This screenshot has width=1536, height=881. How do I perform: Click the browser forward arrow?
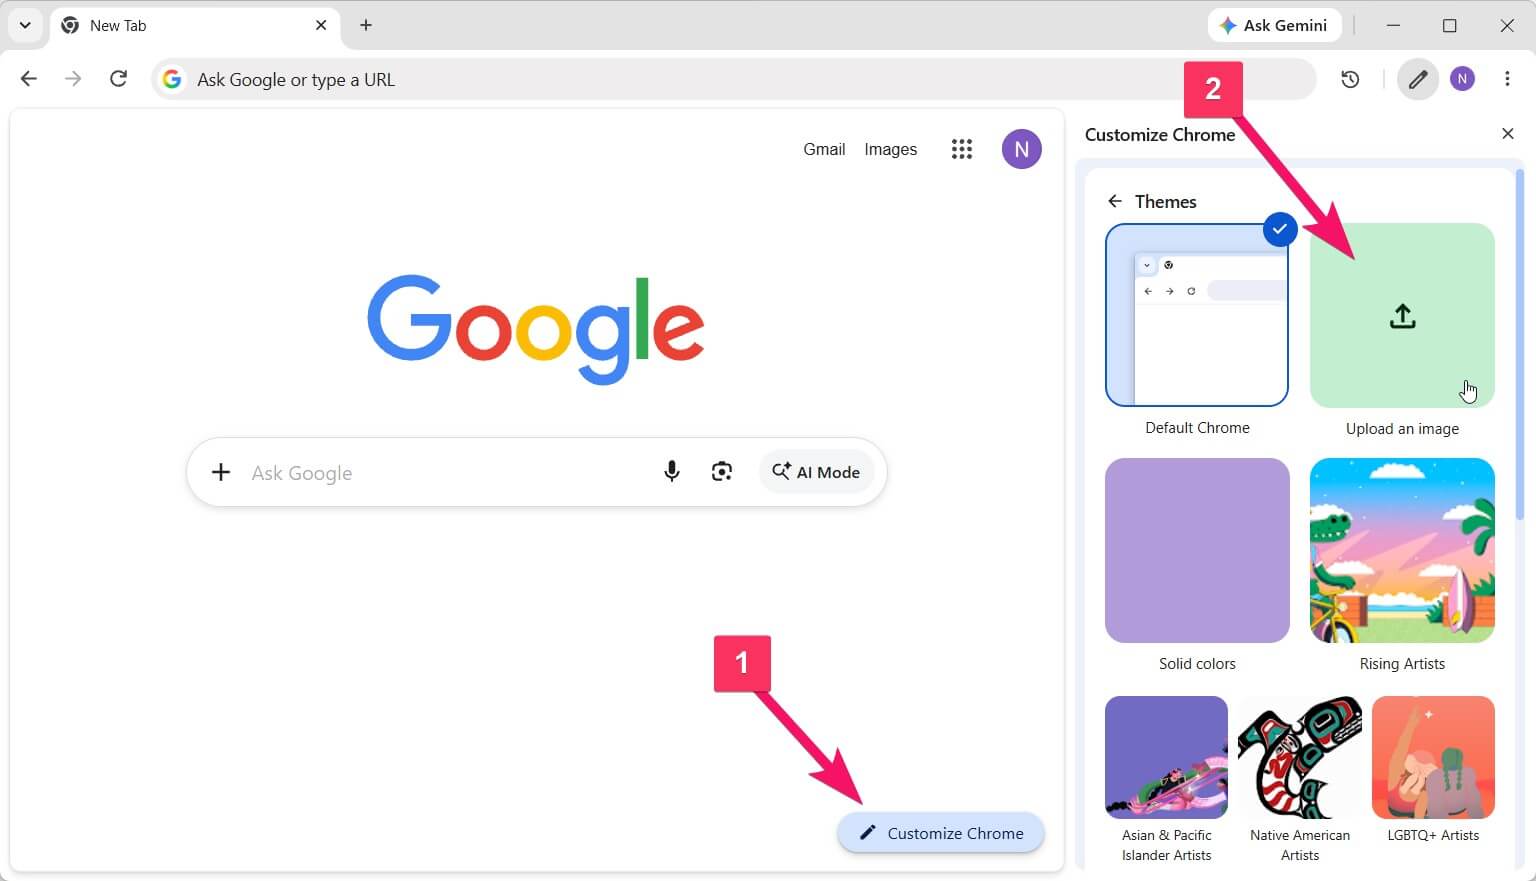click(73, 79)
